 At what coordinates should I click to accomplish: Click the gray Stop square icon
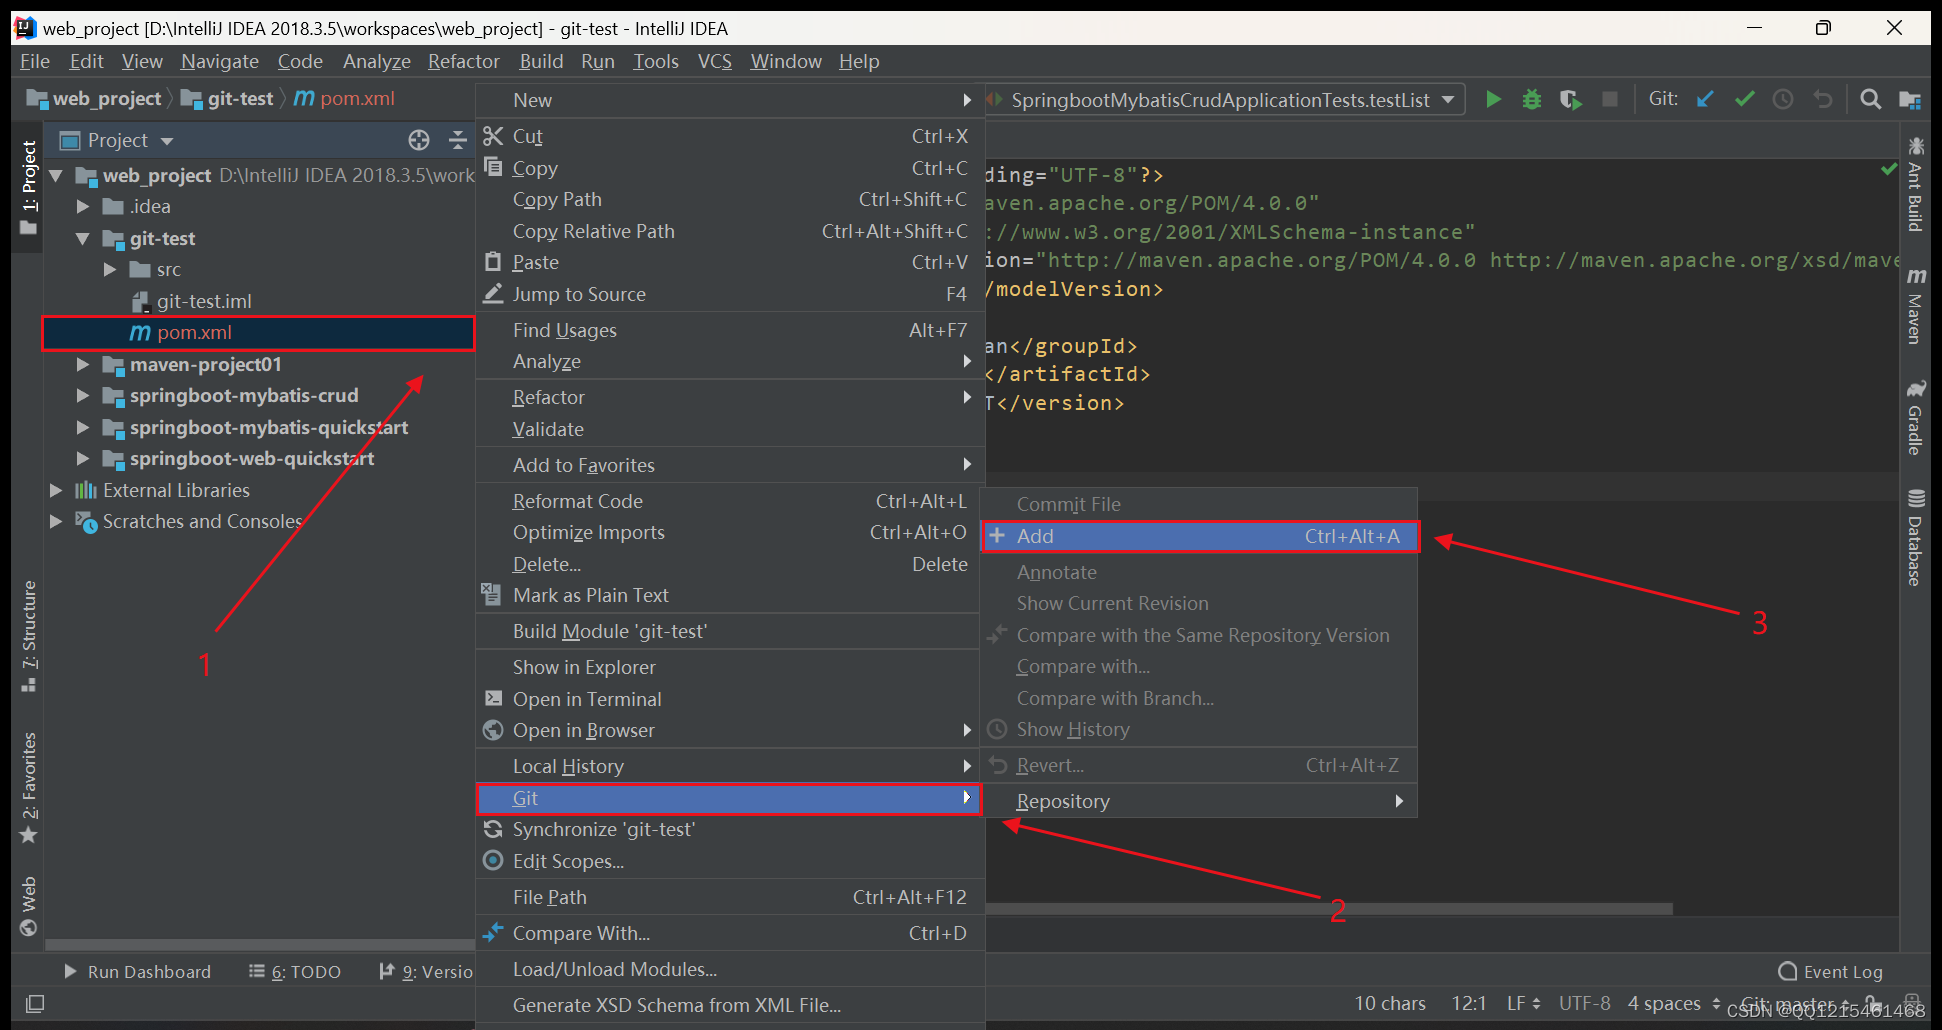[1609, 99]
